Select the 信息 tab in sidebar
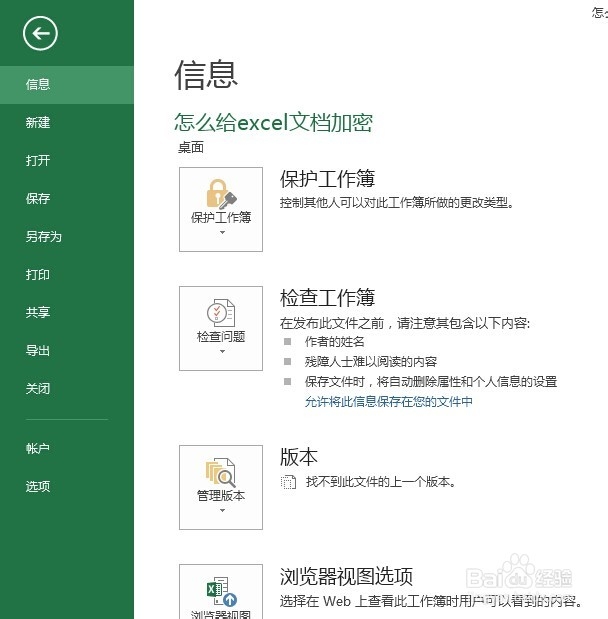Screen dimensions: 608x619 (x=67, y=84)
